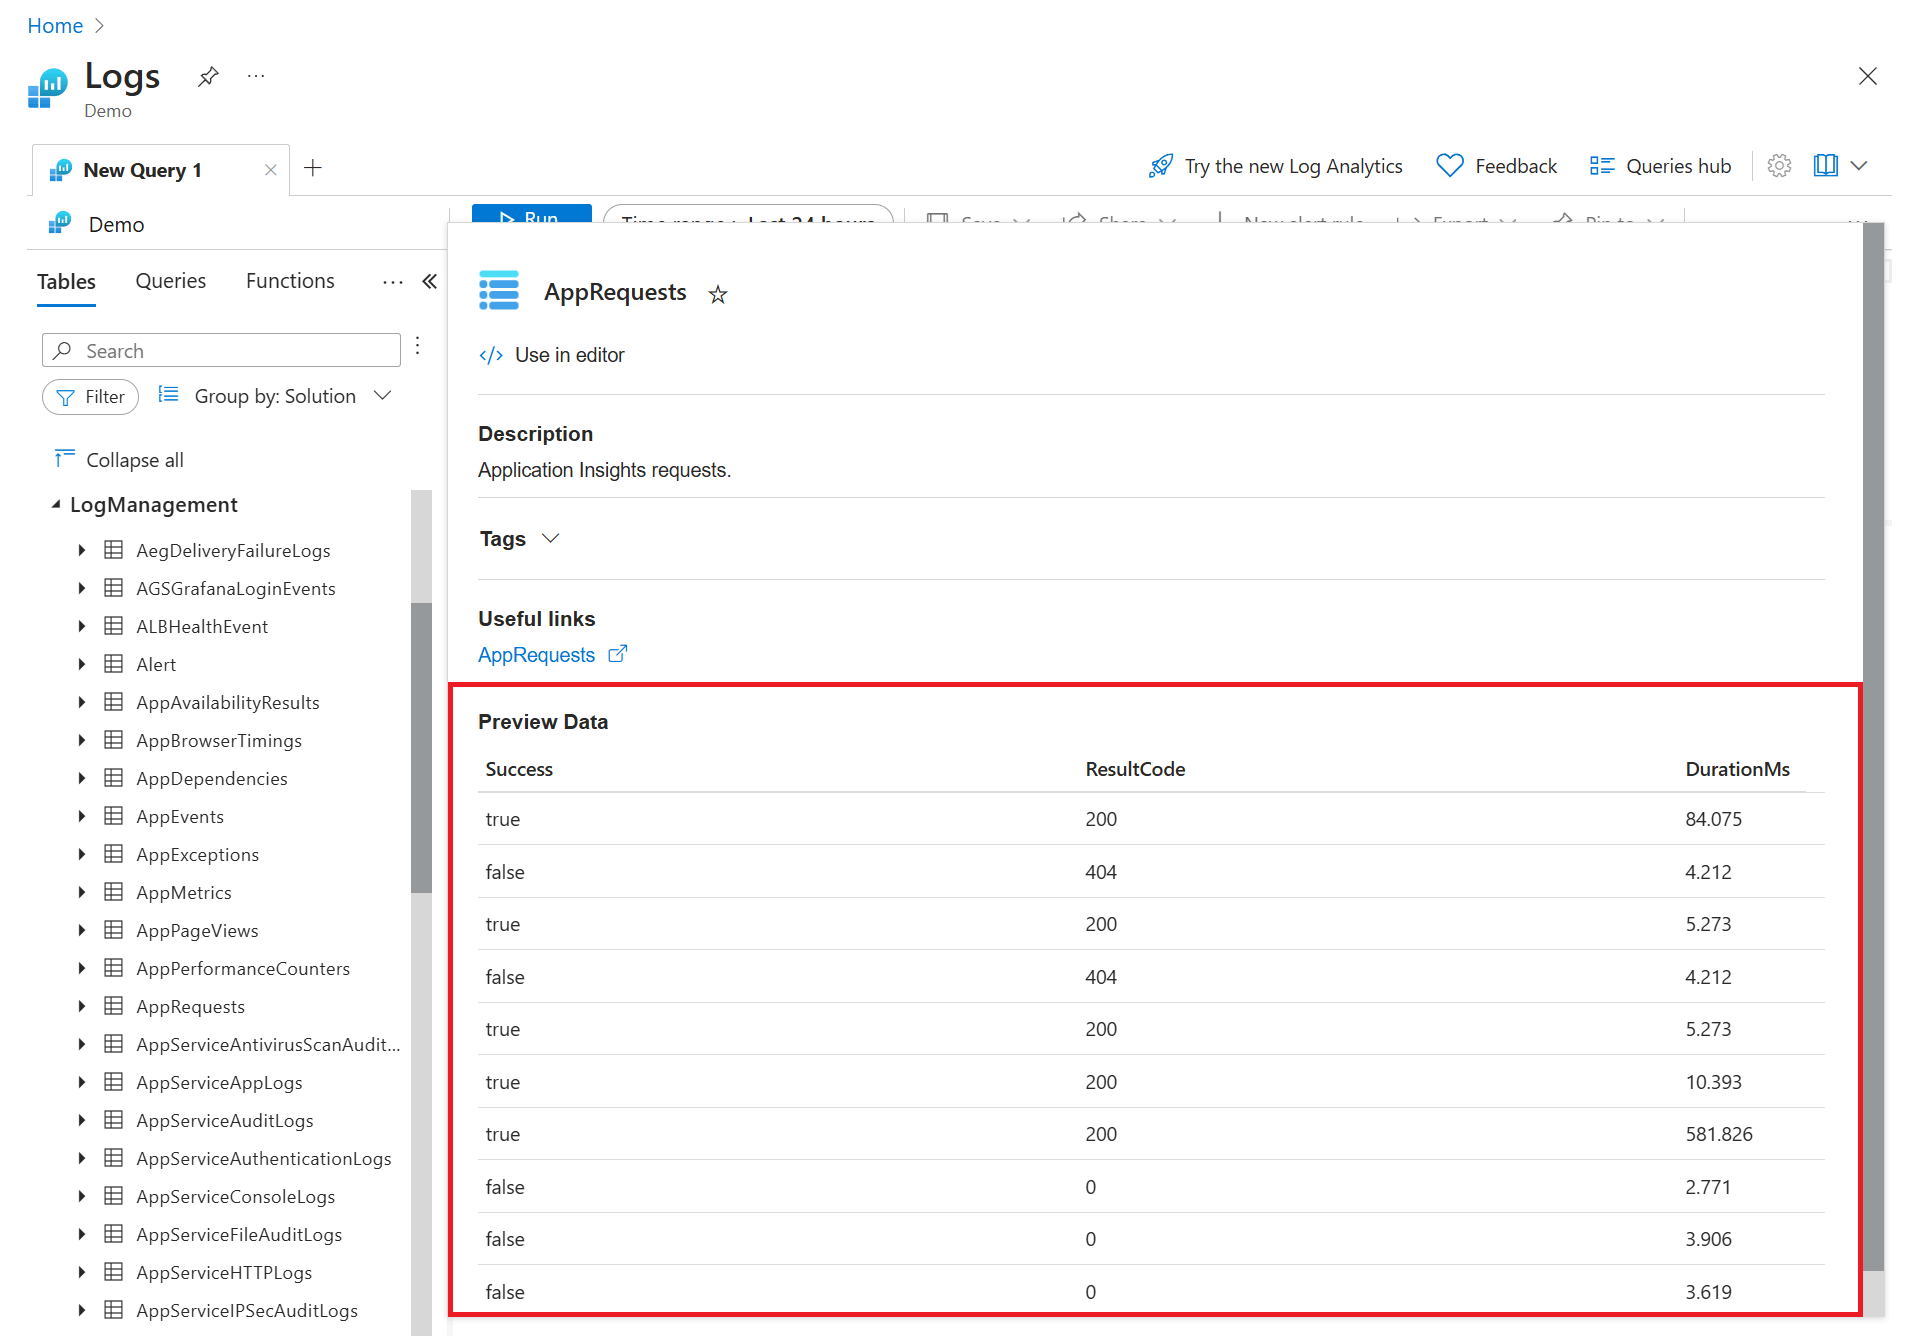Add a new query tab
The image size is (1920, 1336).
point(313,168)
